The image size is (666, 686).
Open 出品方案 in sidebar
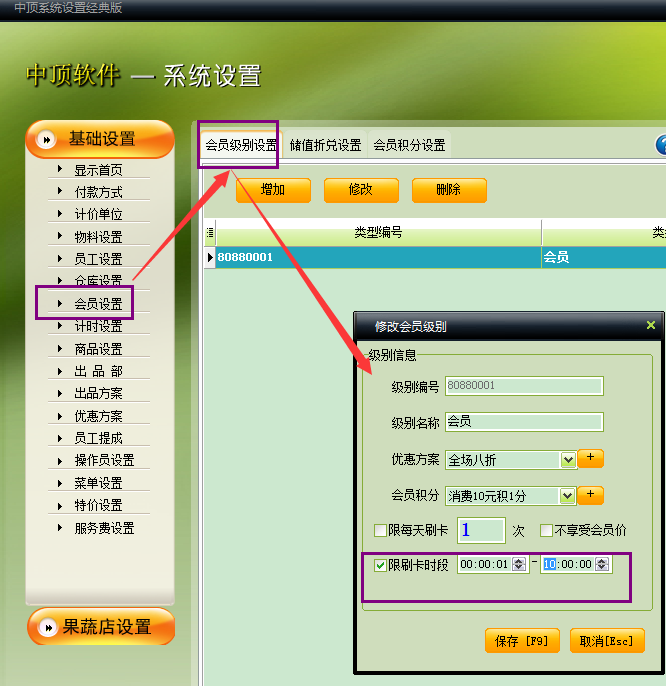[x=98, y=393]
